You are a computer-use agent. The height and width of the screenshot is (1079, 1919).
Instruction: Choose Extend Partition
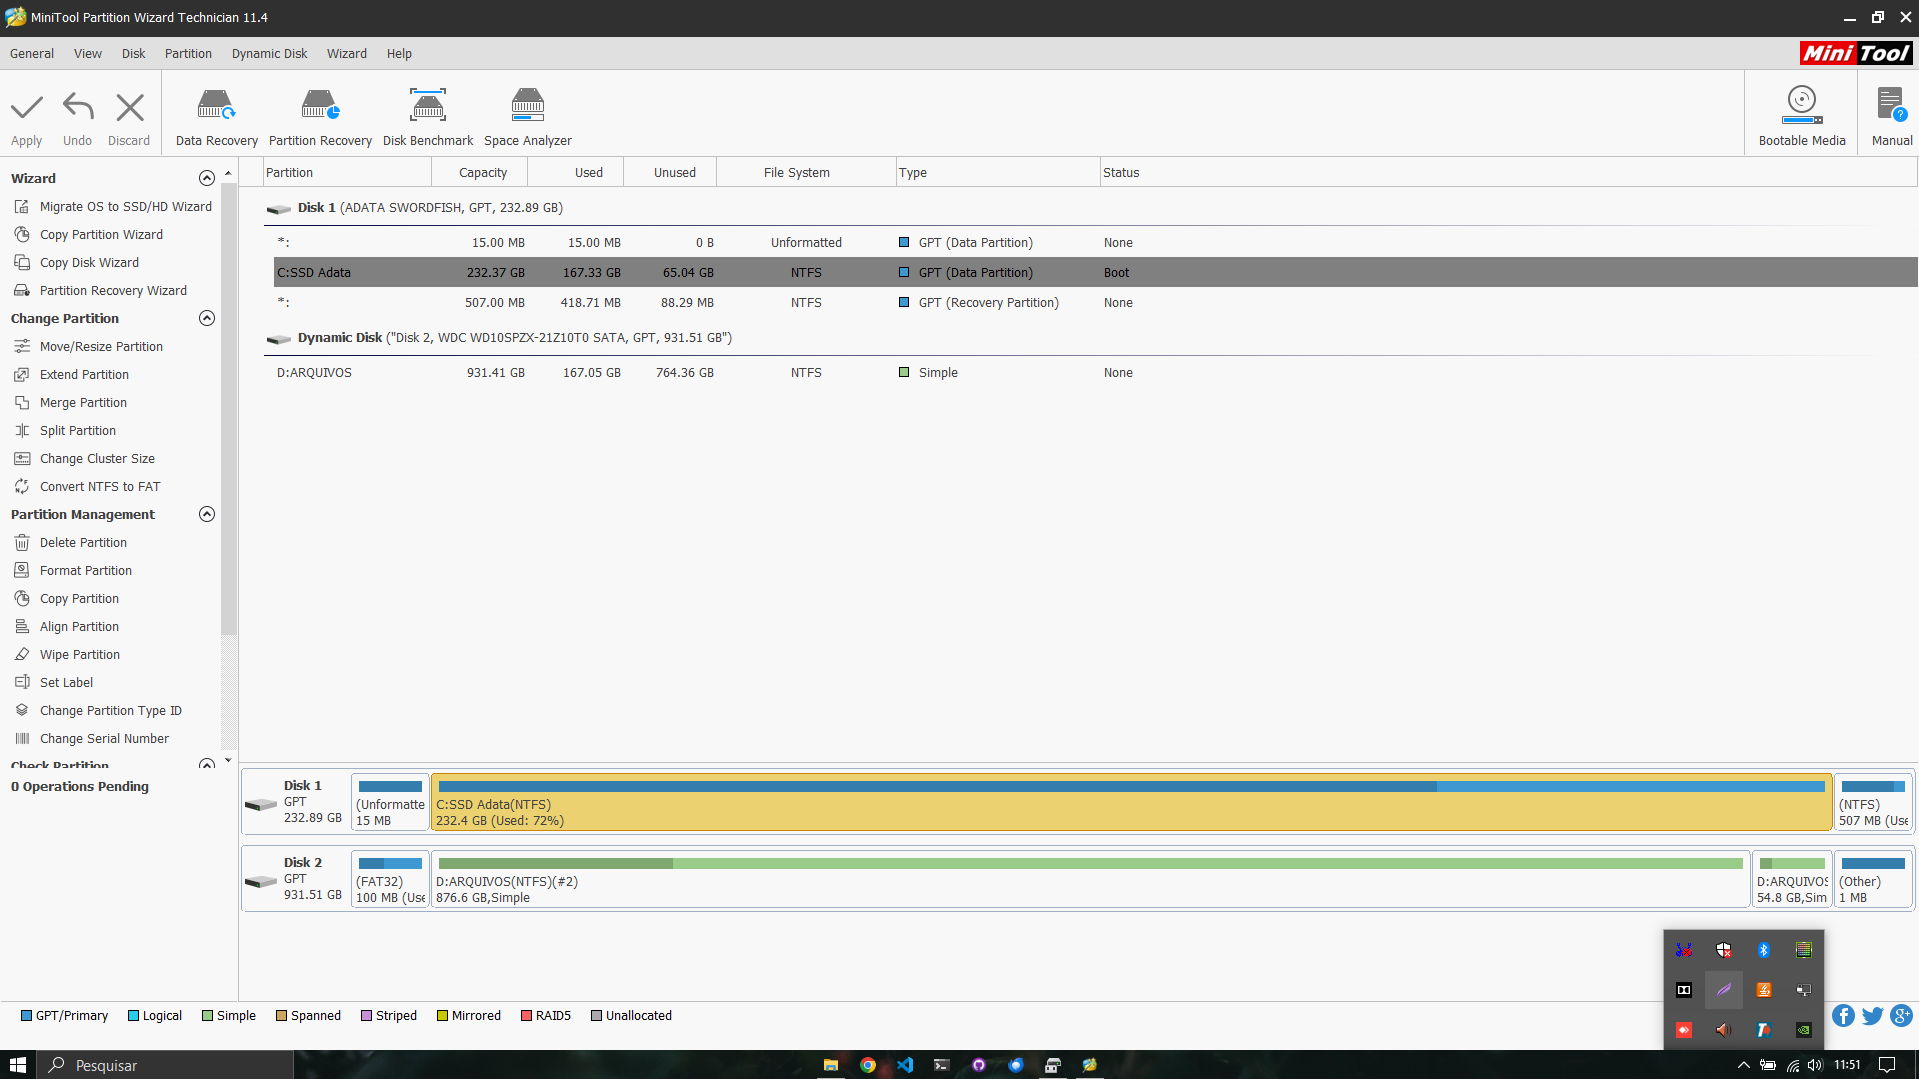coord(84,375)
